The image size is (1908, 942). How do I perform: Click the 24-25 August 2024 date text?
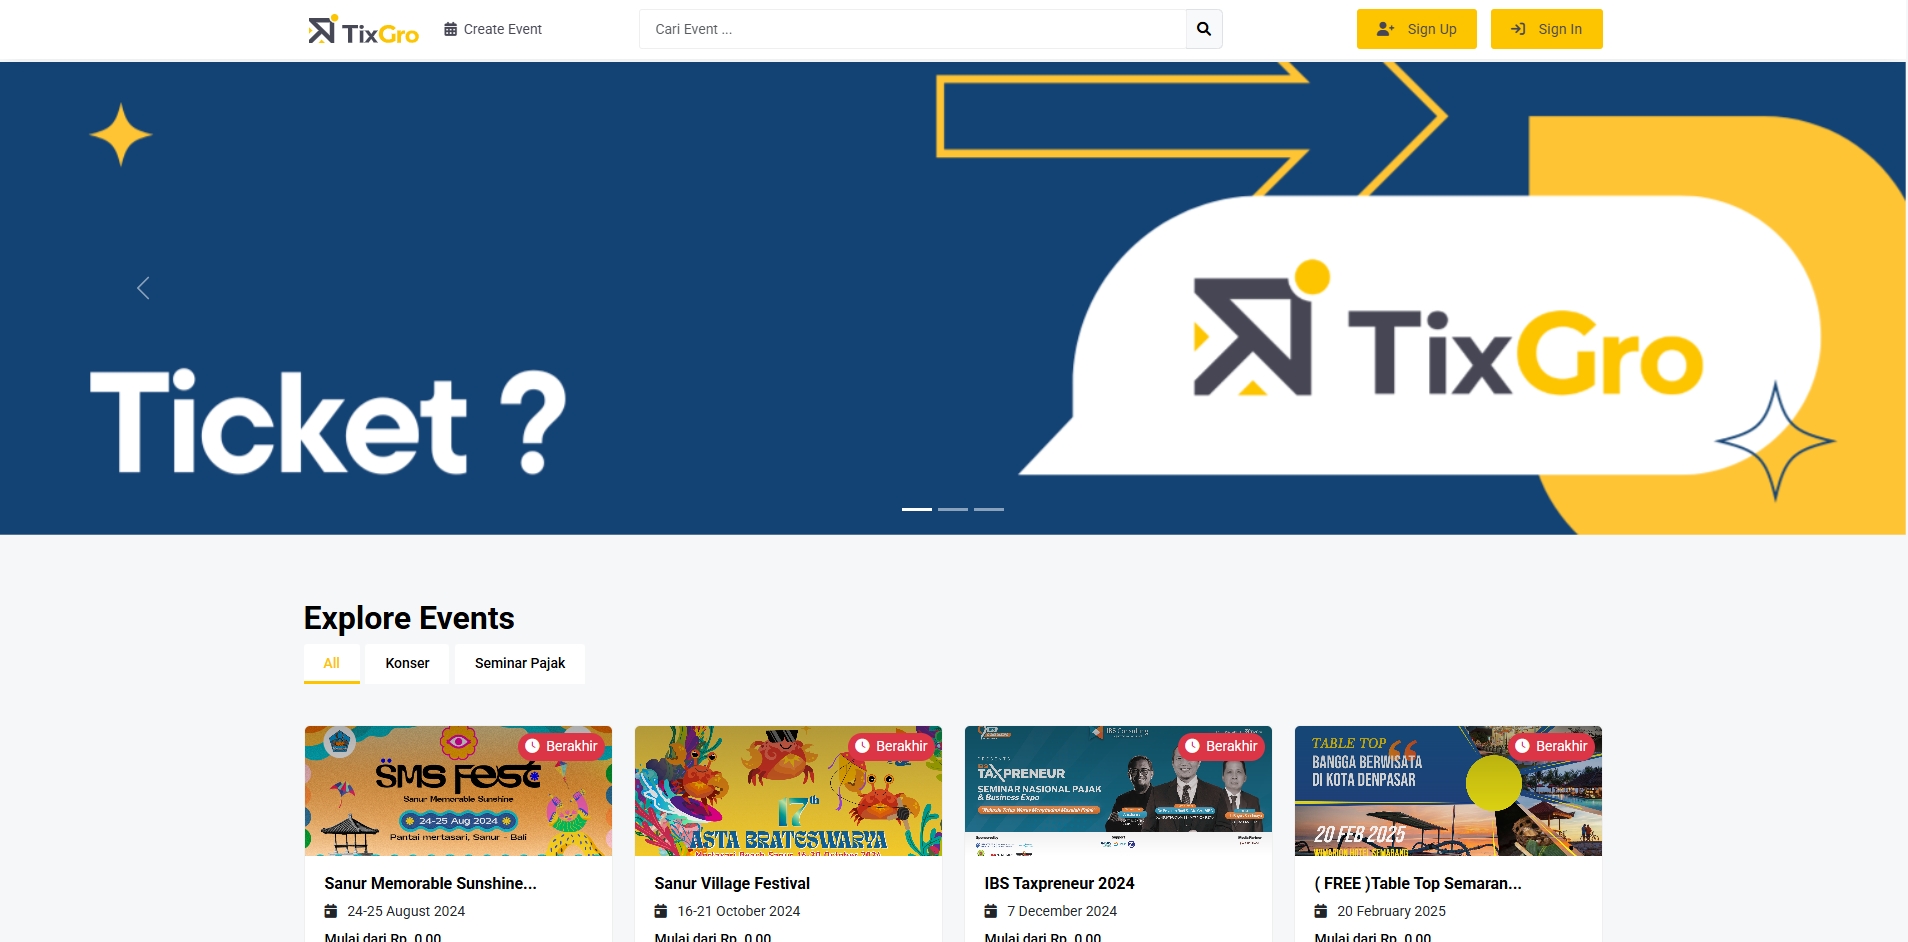[406, 911]
